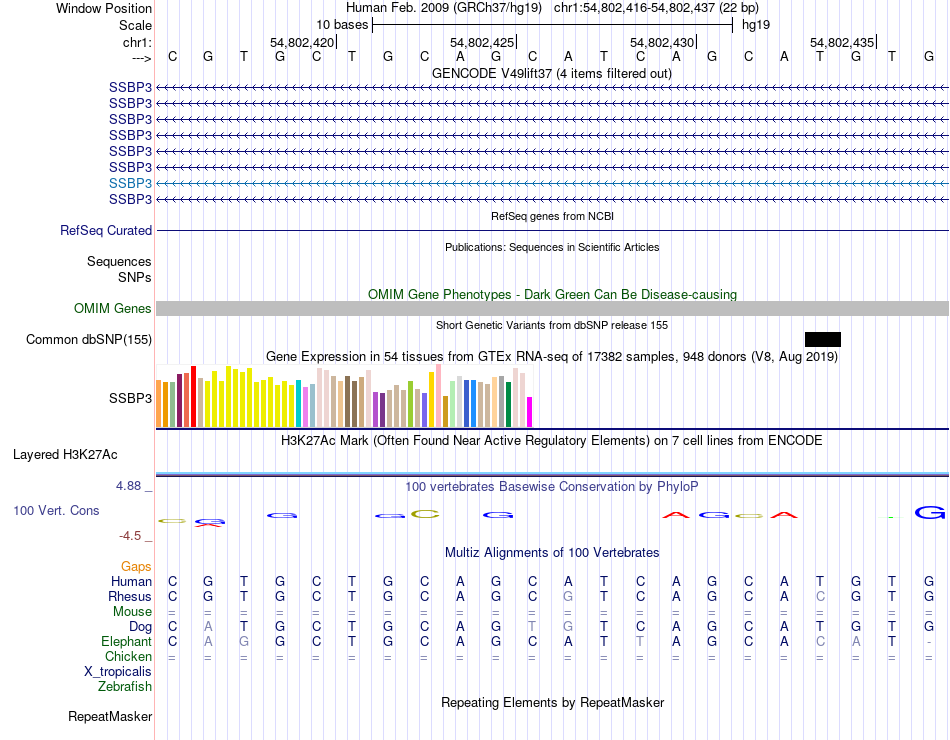The height and width of the screenshot is (740, 950).
Task: Click the OMIM Gene Phenotypes green title
Action: tap(552, 295)
